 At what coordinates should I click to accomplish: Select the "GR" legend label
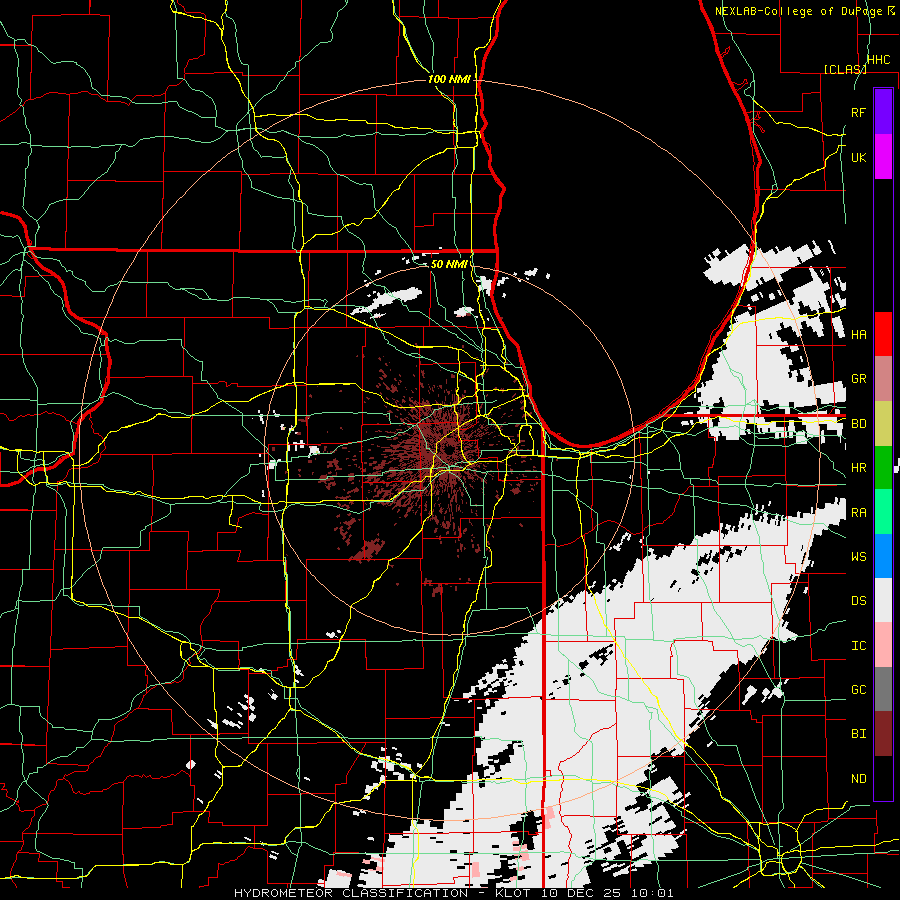[x=858, y=379]
